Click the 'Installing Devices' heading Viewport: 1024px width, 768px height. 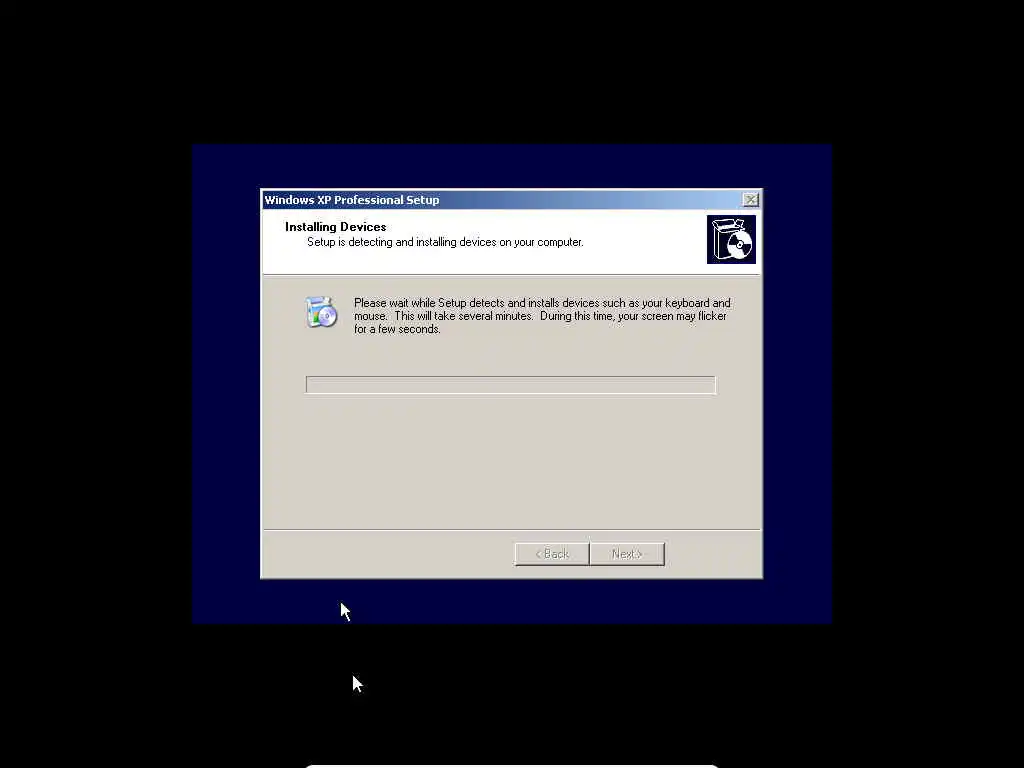(336, 227)
